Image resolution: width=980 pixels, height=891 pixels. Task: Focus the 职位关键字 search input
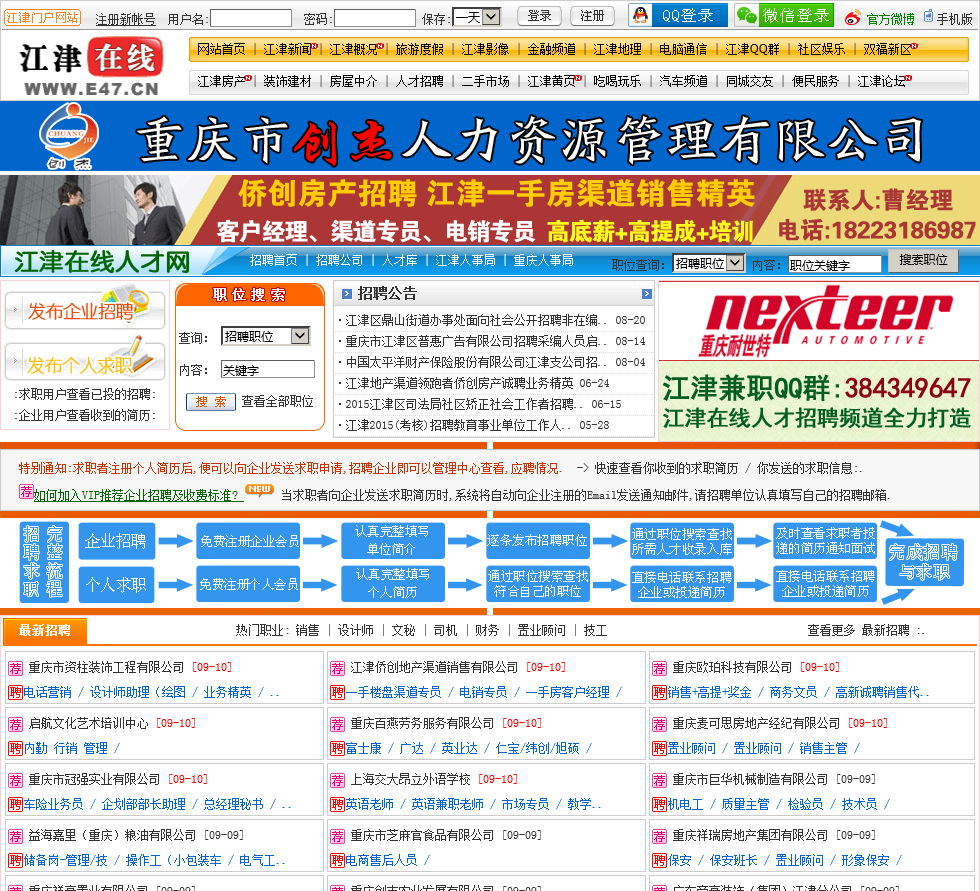click(834, 265)
